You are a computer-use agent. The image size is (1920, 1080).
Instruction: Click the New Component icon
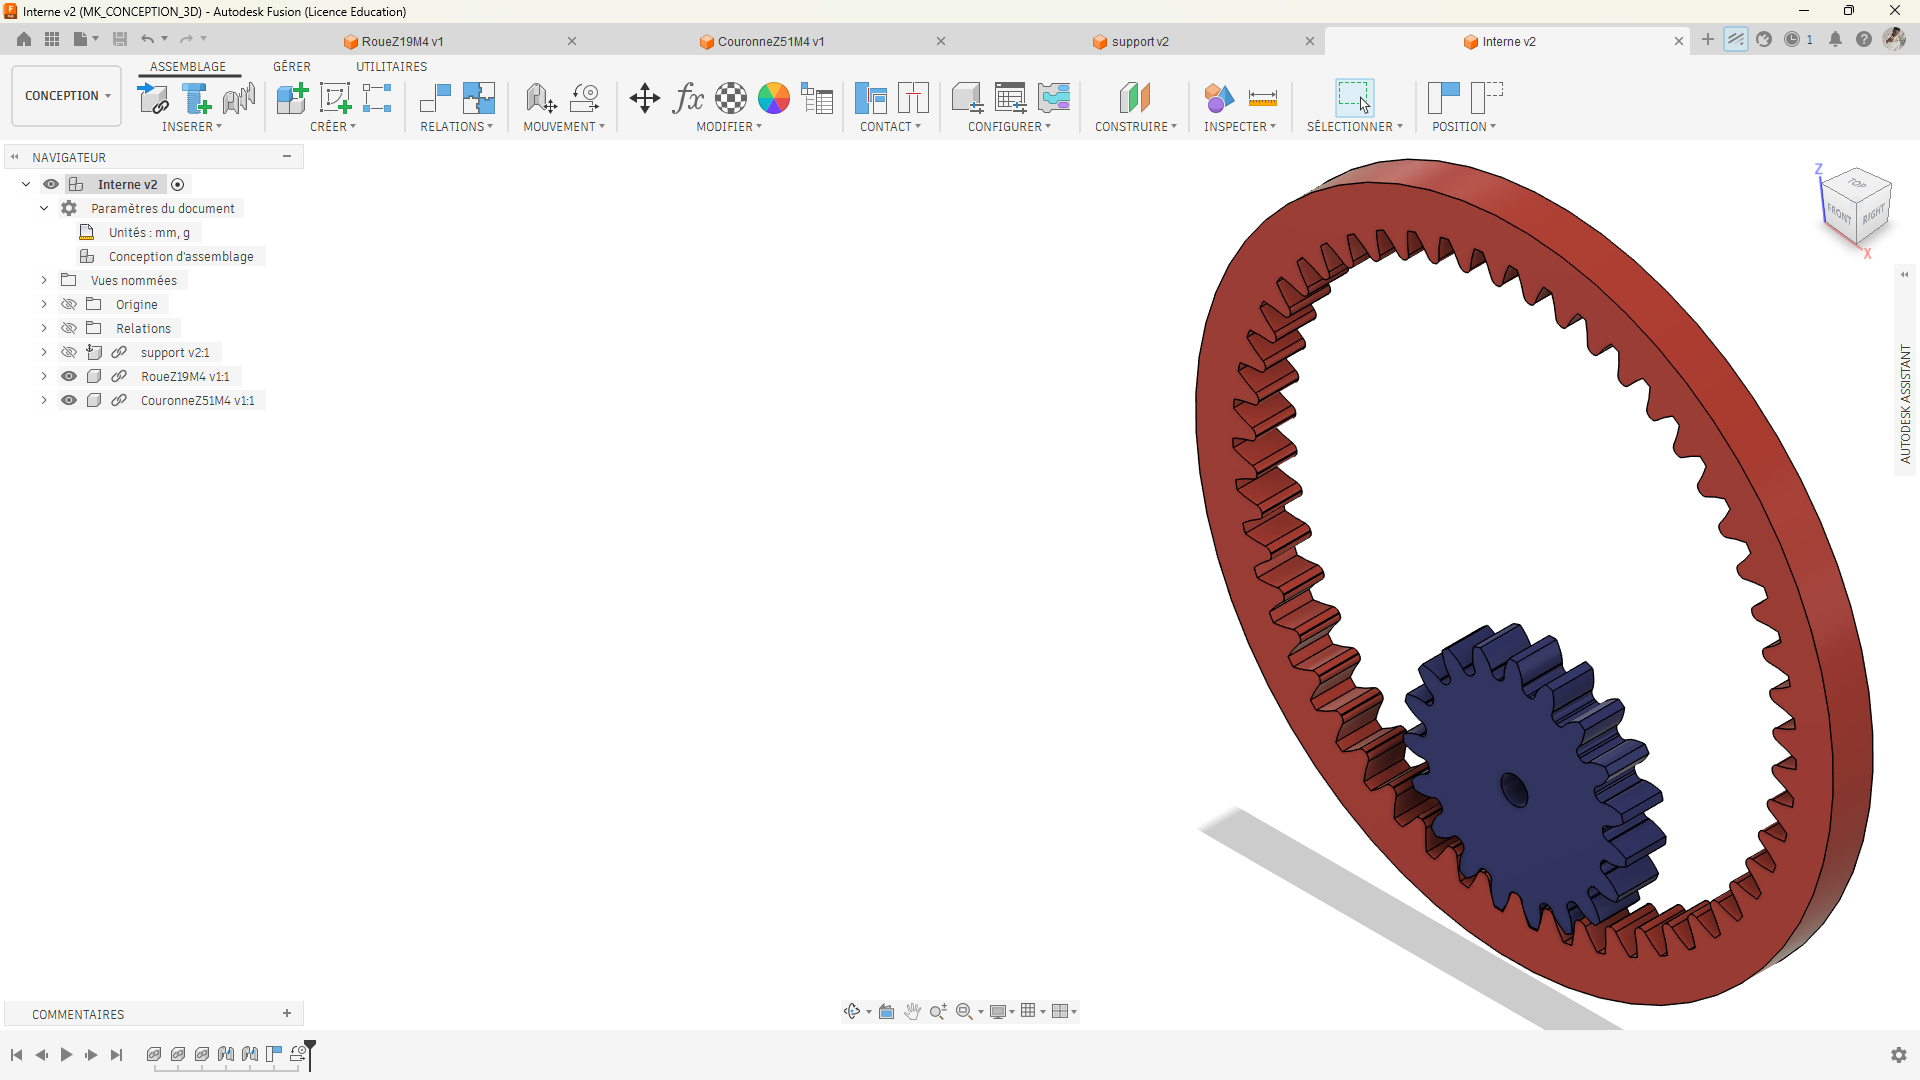click(x=292, y=98)
